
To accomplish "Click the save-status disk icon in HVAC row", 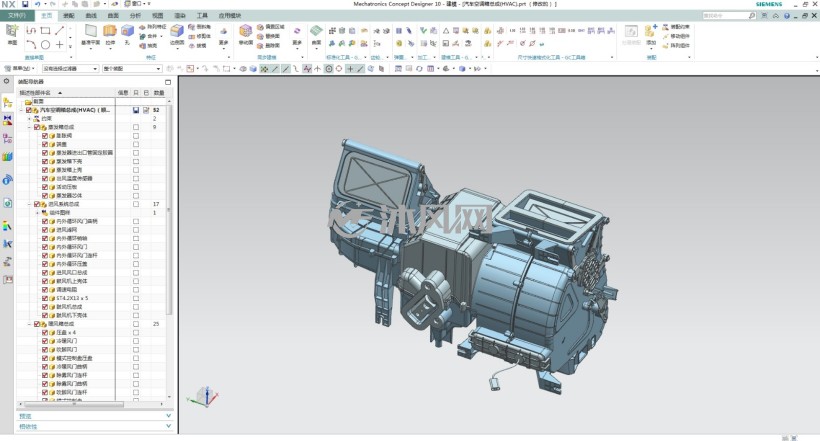I will [136, 110].
